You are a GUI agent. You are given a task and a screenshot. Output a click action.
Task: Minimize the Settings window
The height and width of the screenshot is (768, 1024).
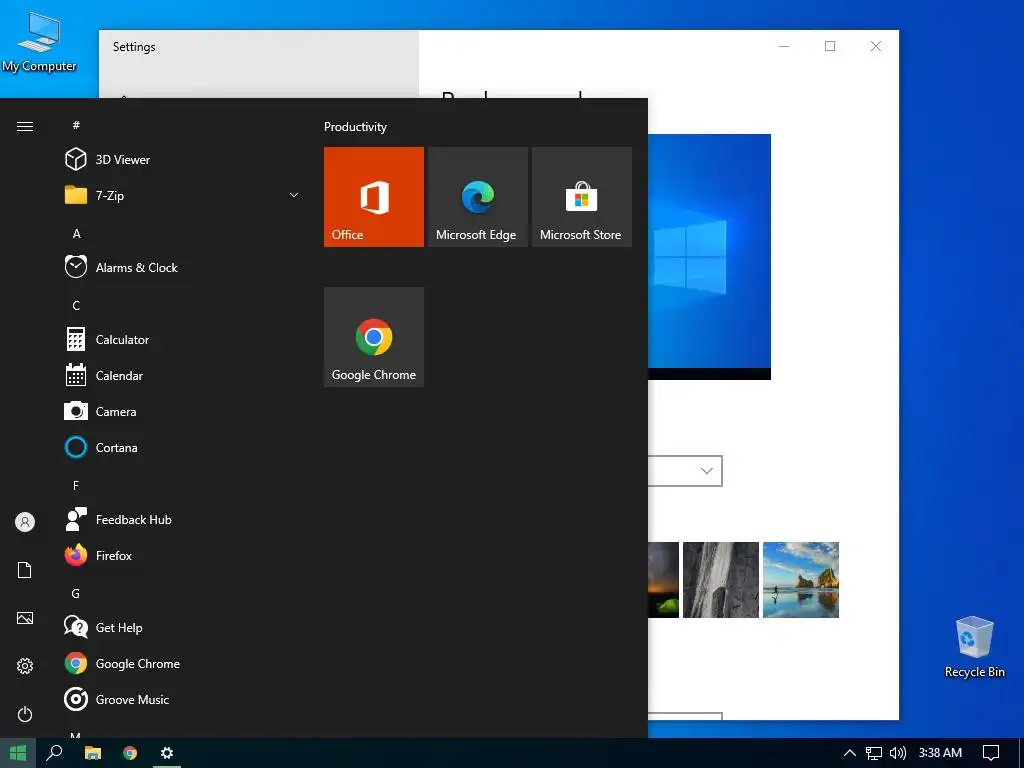[784, 46]
